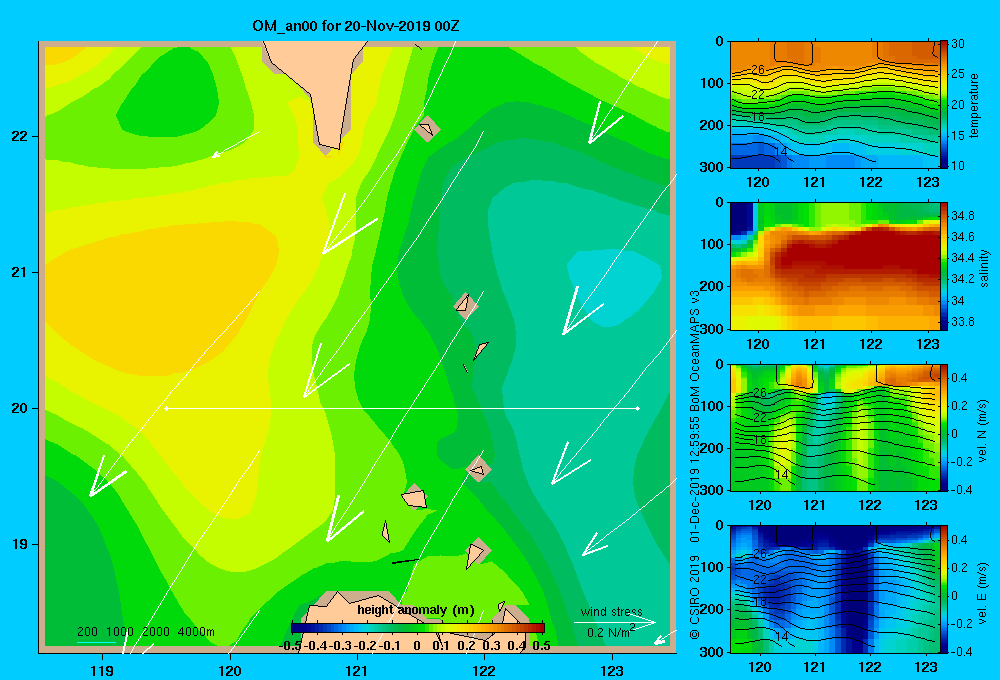The image size is (1000, 680).
Task: Click the temperature color scale bar
Action: (944, 105)
